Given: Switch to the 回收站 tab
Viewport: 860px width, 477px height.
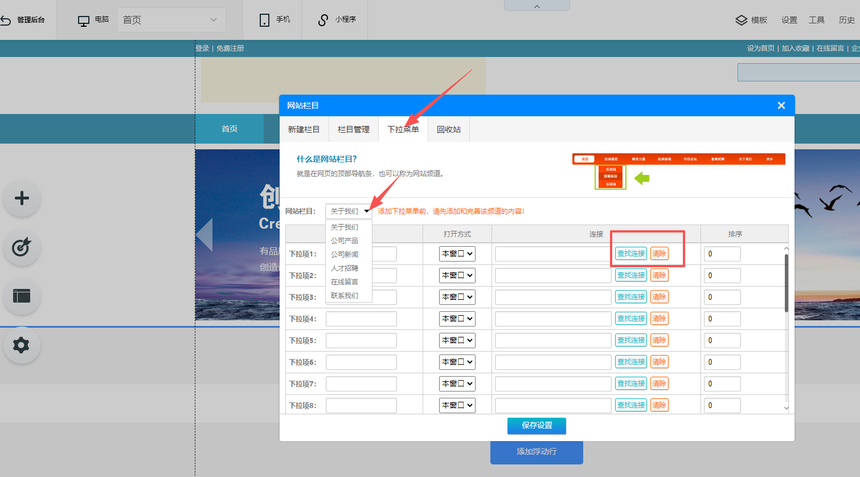Looking at the screenshot, I should (x=450, y=130).
